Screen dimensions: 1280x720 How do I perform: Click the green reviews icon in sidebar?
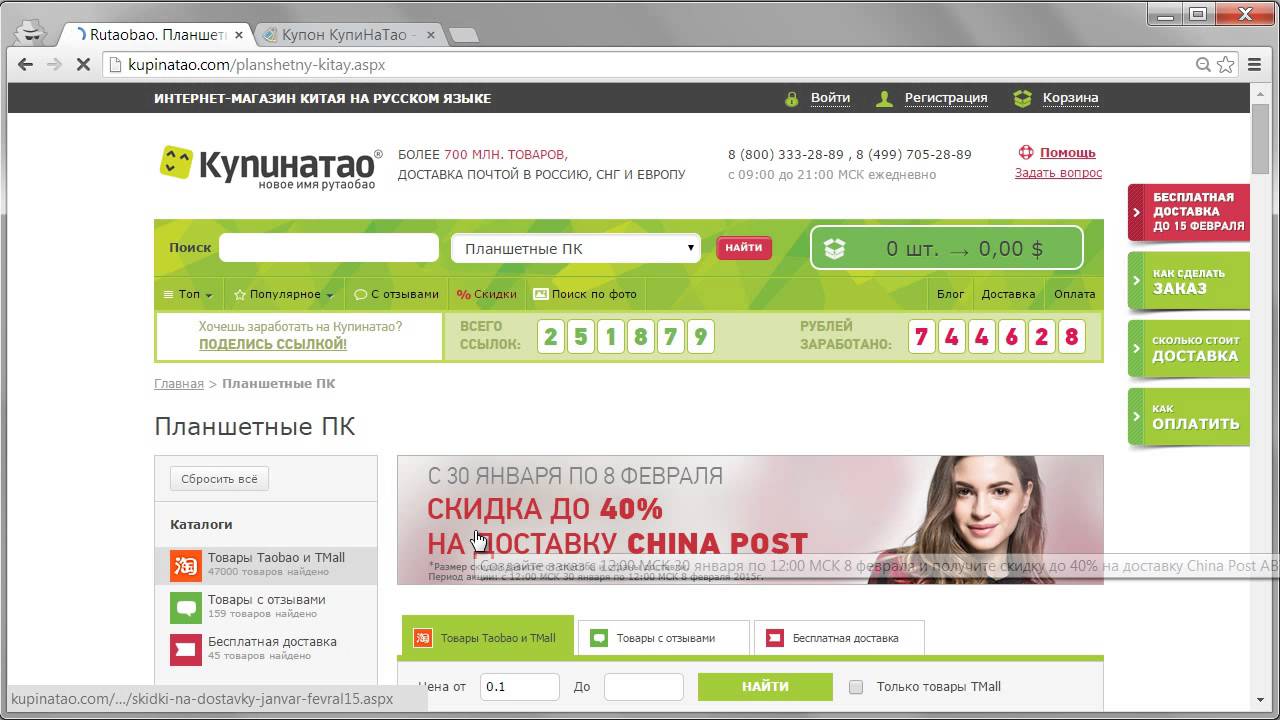point(186,607)
